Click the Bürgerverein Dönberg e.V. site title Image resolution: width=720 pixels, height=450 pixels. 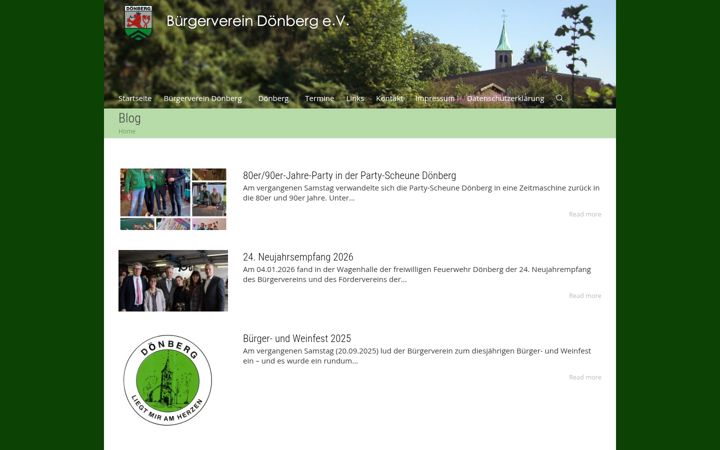(x=258, y=21)
